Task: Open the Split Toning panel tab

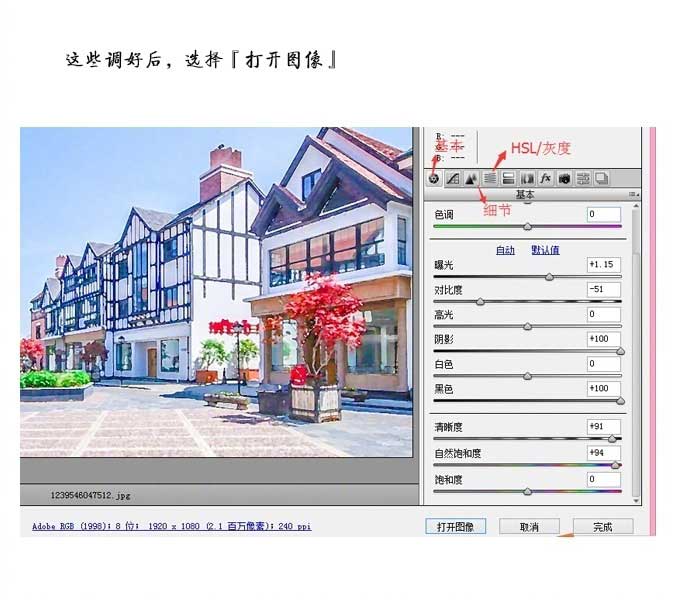Action: click(x=508, y=178)
